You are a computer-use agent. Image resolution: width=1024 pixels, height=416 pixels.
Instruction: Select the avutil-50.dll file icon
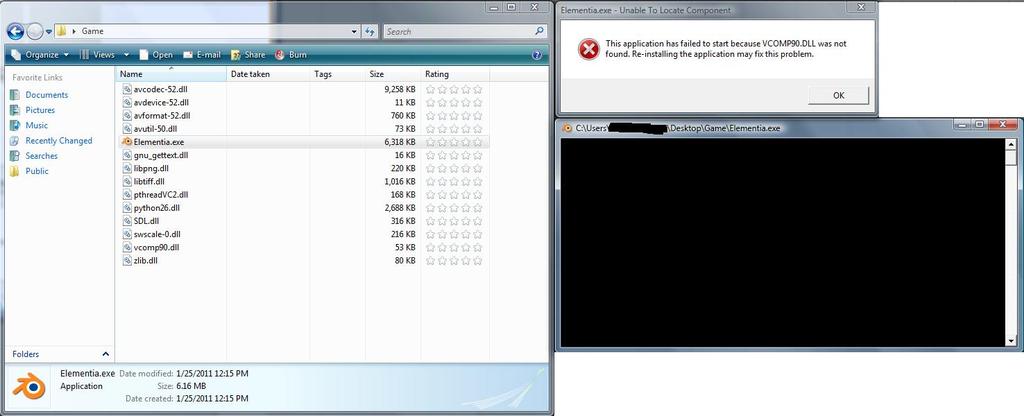point(127,129)
